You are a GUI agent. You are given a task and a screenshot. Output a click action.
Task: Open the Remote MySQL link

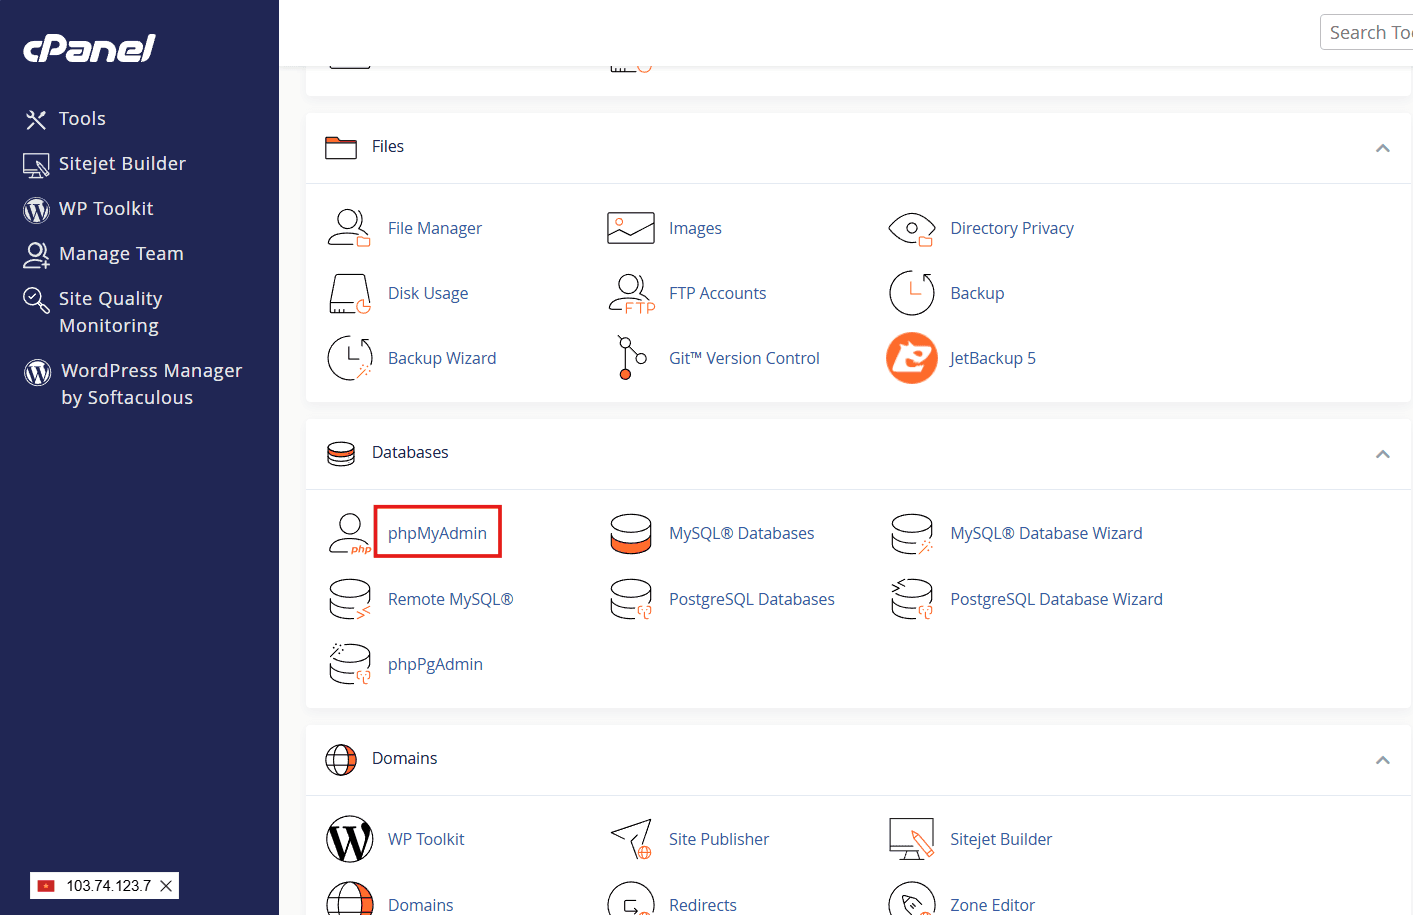[450, 598]
